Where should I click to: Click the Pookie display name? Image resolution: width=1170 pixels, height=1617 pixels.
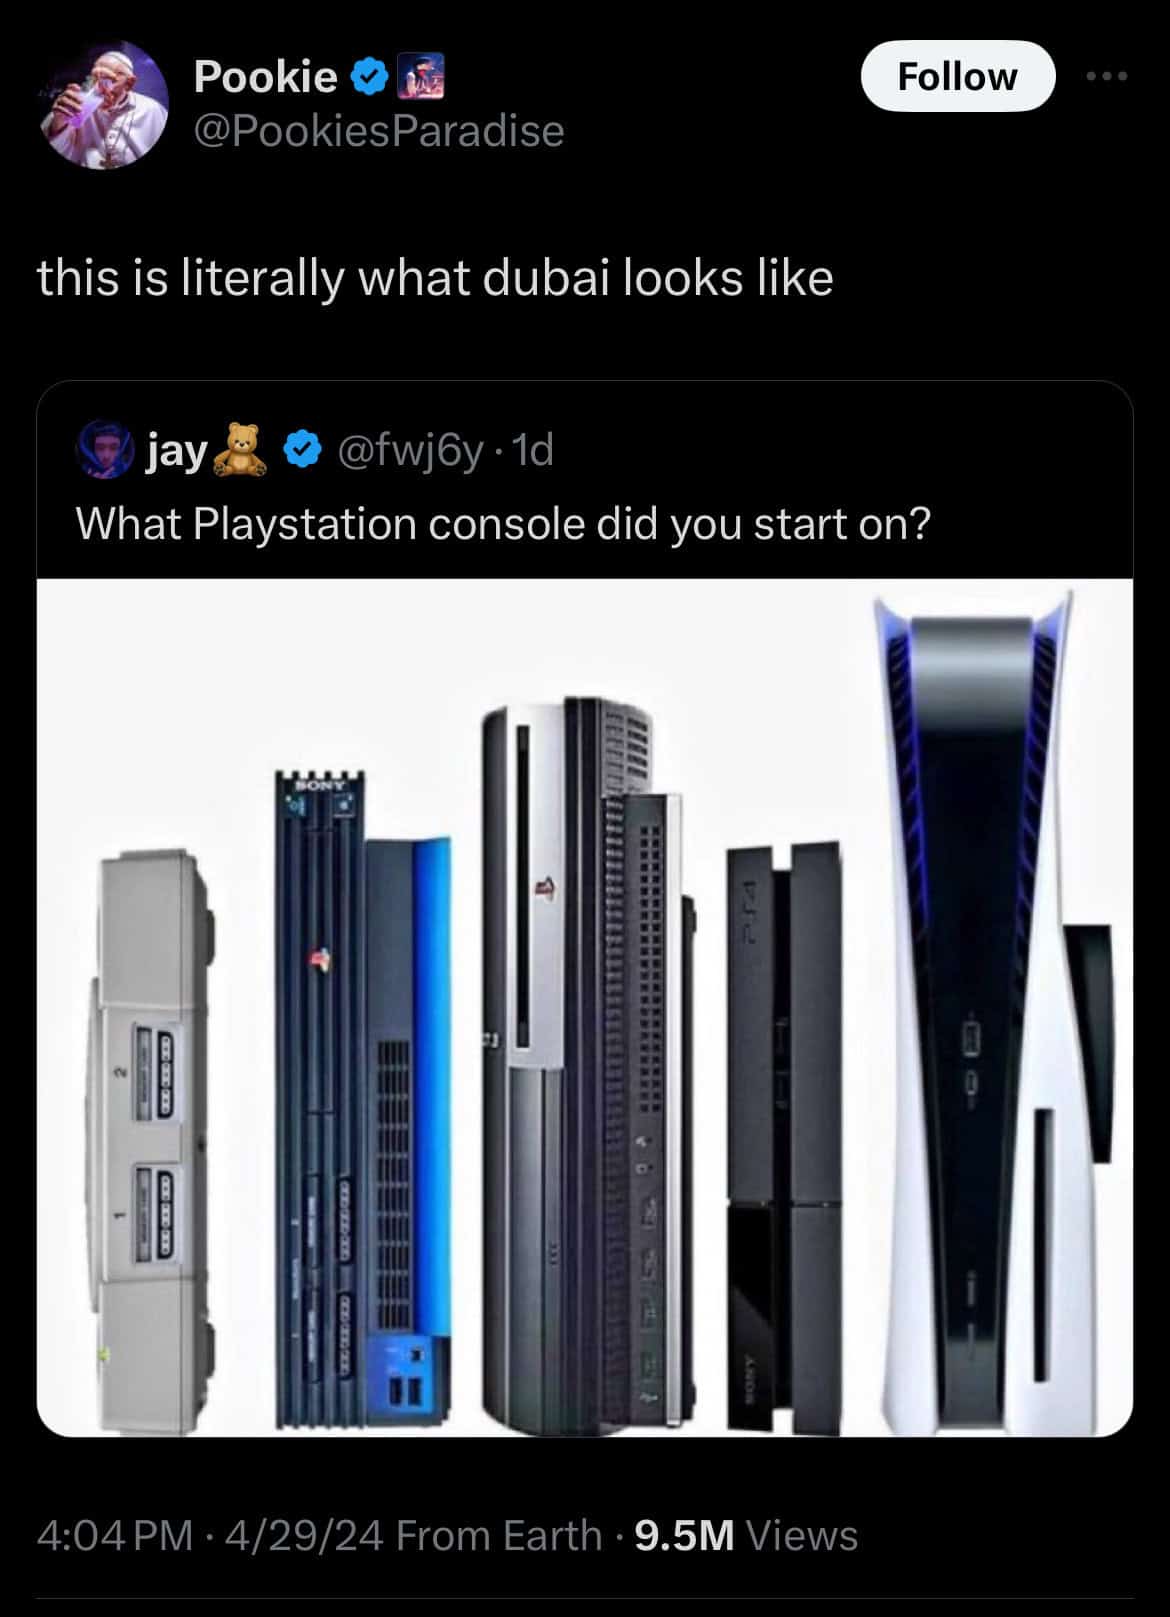[266, 77]
